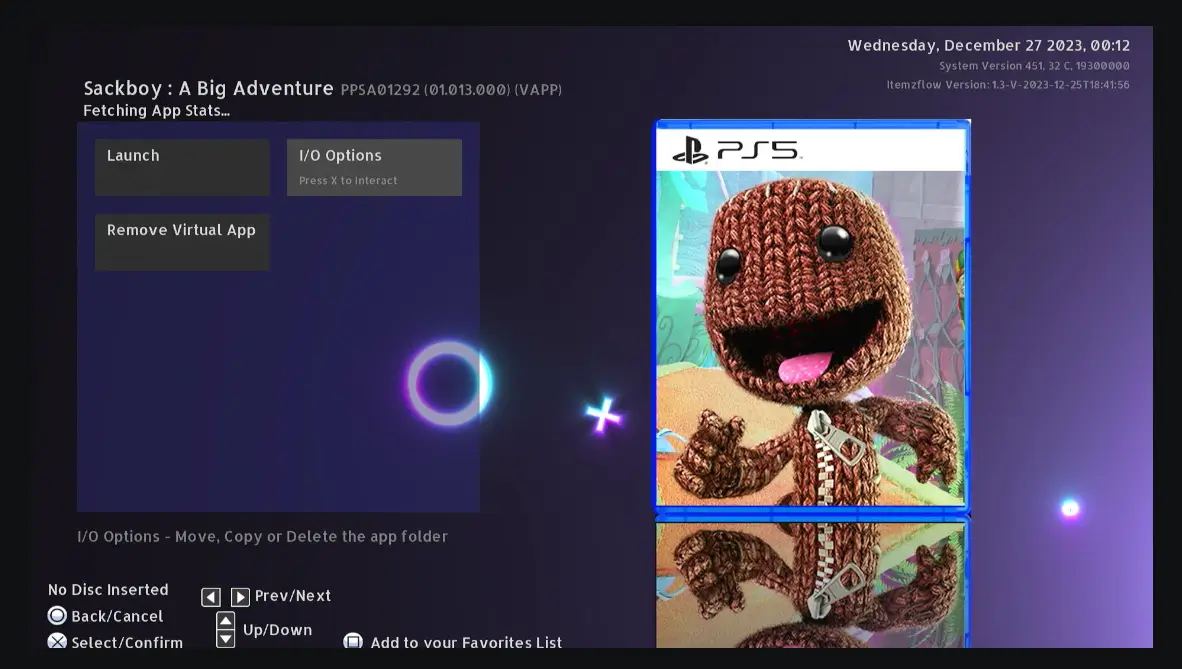Select the Launch menu option
1182x669 pixels.
[182, 167]
